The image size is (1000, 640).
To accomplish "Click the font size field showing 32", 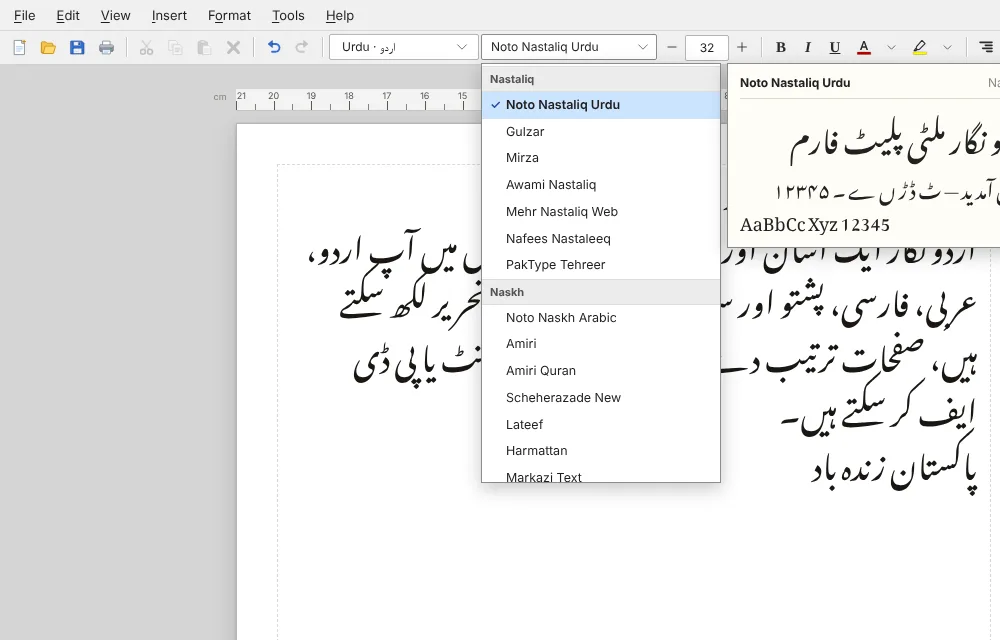I will click(x=707, y=47).
